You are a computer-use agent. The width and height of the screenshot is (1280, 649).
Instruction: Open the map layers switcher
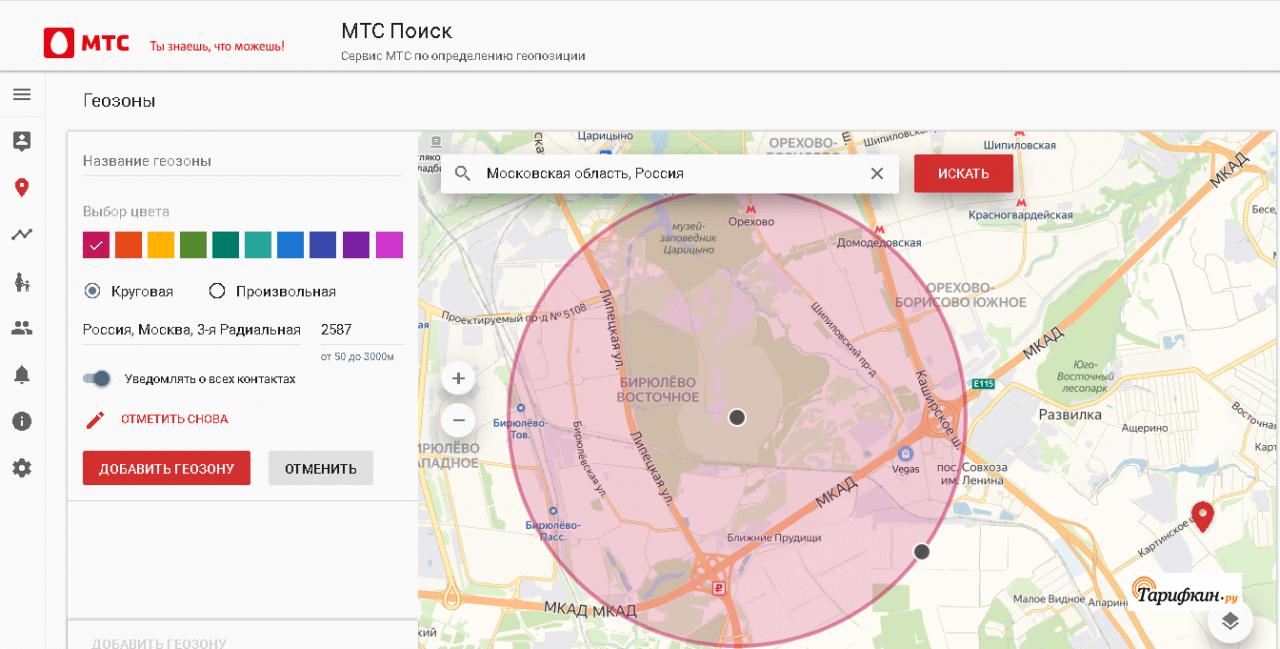tap(1230, 621)
